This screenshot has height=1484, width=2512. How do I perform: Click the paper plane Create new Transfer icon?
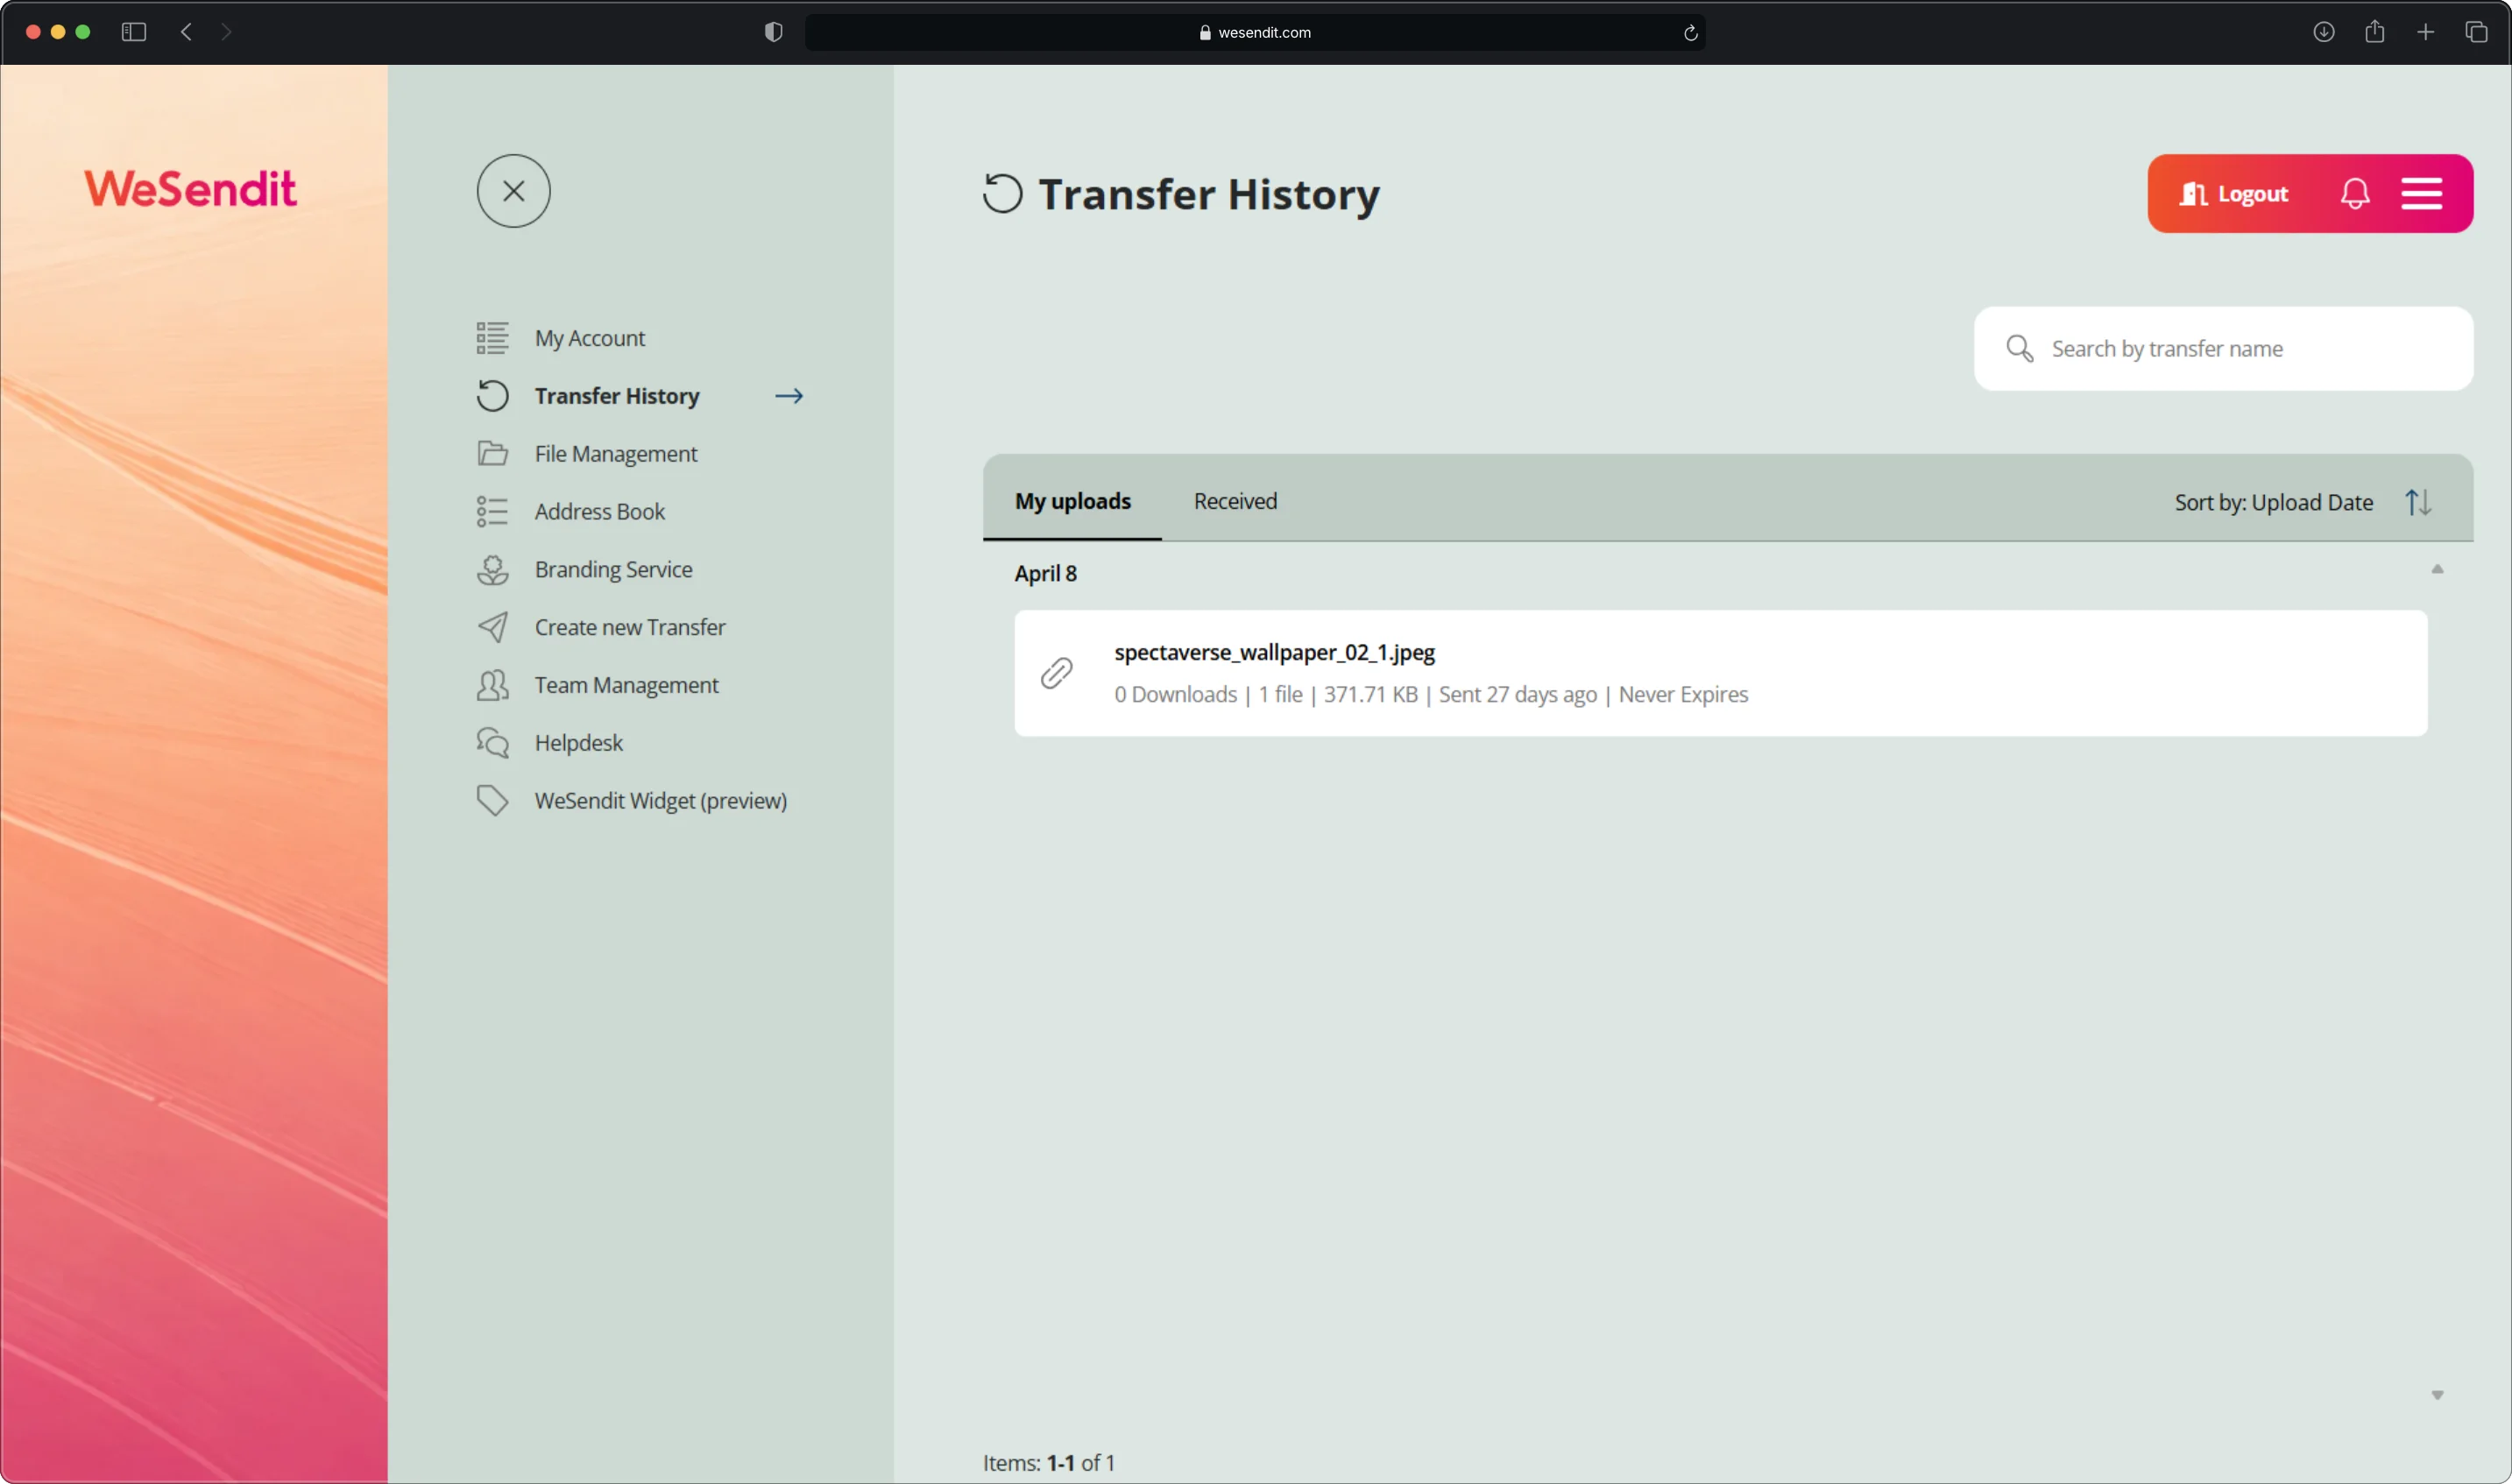tap(492, 627)
